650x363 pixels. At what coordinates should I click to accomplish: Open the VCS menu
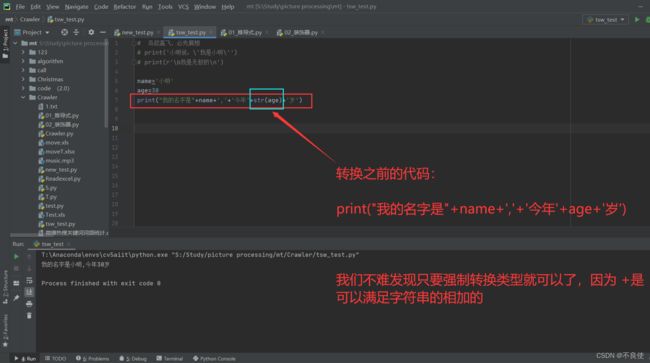point(183,7)
